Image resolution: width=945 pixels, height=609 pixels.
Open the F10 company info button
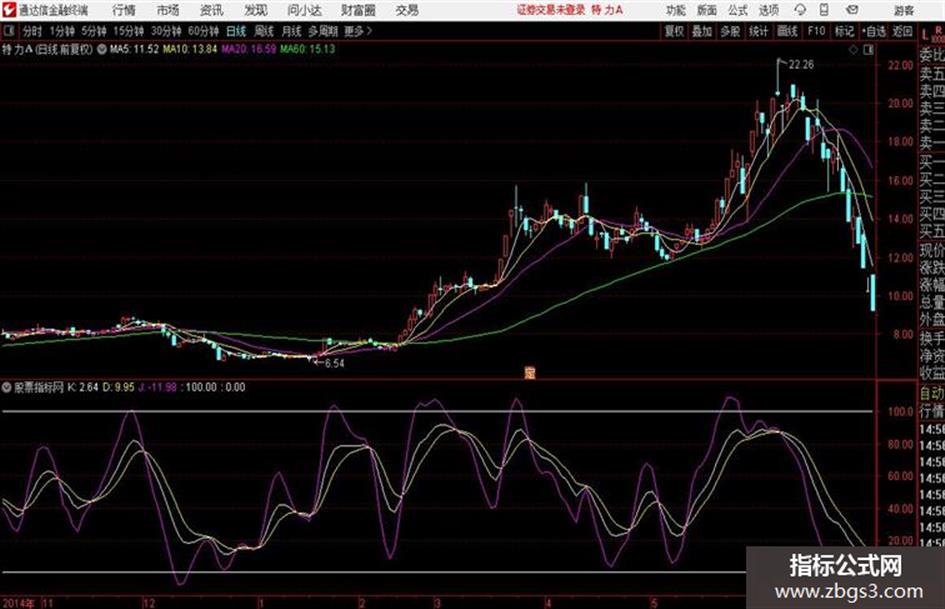(816, 31)
